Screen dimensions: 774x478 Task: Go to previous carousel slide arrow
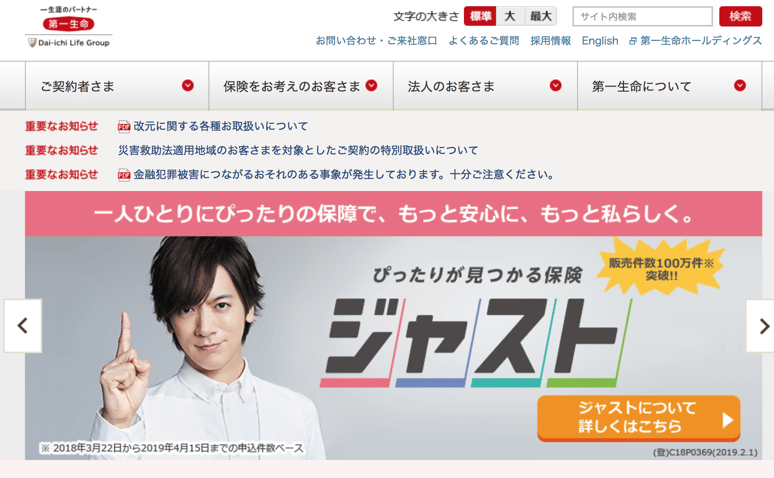23,326
